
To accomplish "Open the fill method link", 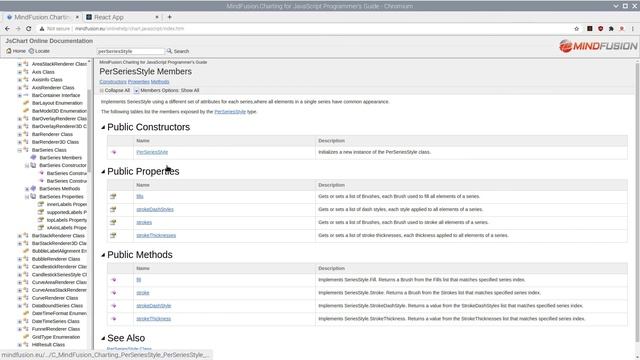I will coord(138,280).
